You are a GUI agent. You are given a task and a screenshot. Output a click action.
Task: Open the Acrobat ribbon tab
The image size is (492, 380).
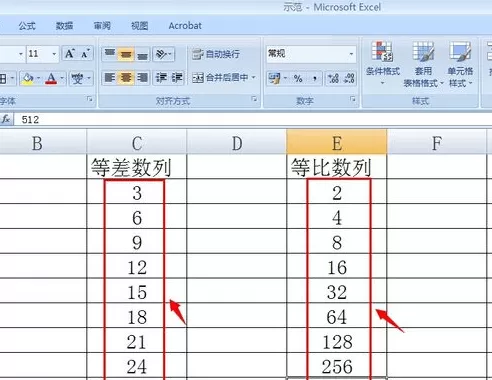(x=185, y=26)
